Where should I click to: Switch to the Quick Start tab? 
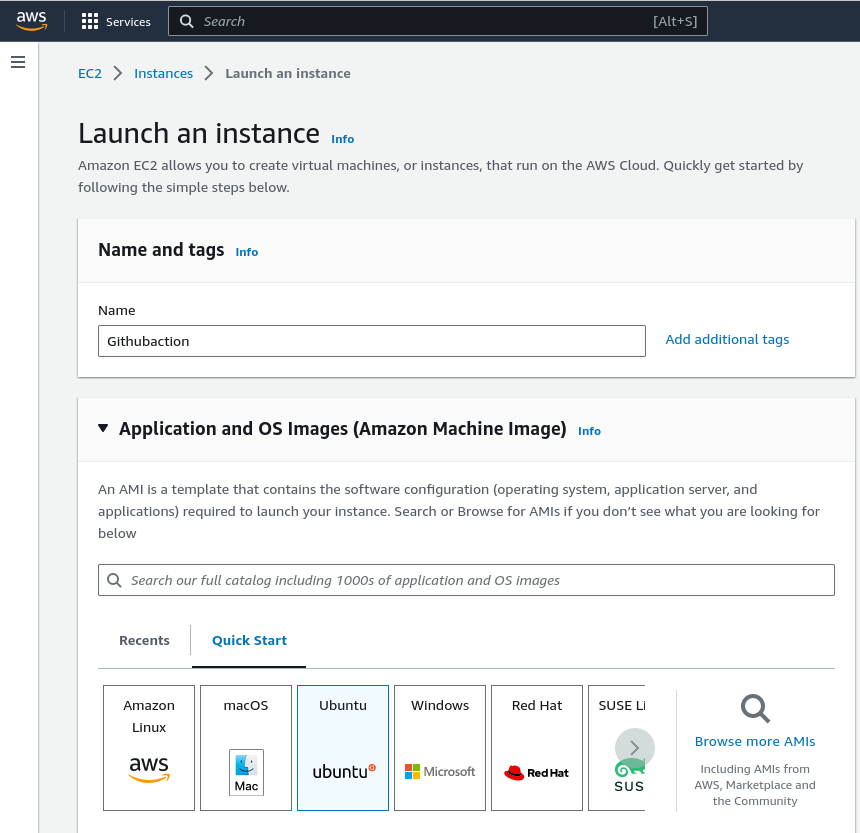pyautogui.click(x=249, y=640)
